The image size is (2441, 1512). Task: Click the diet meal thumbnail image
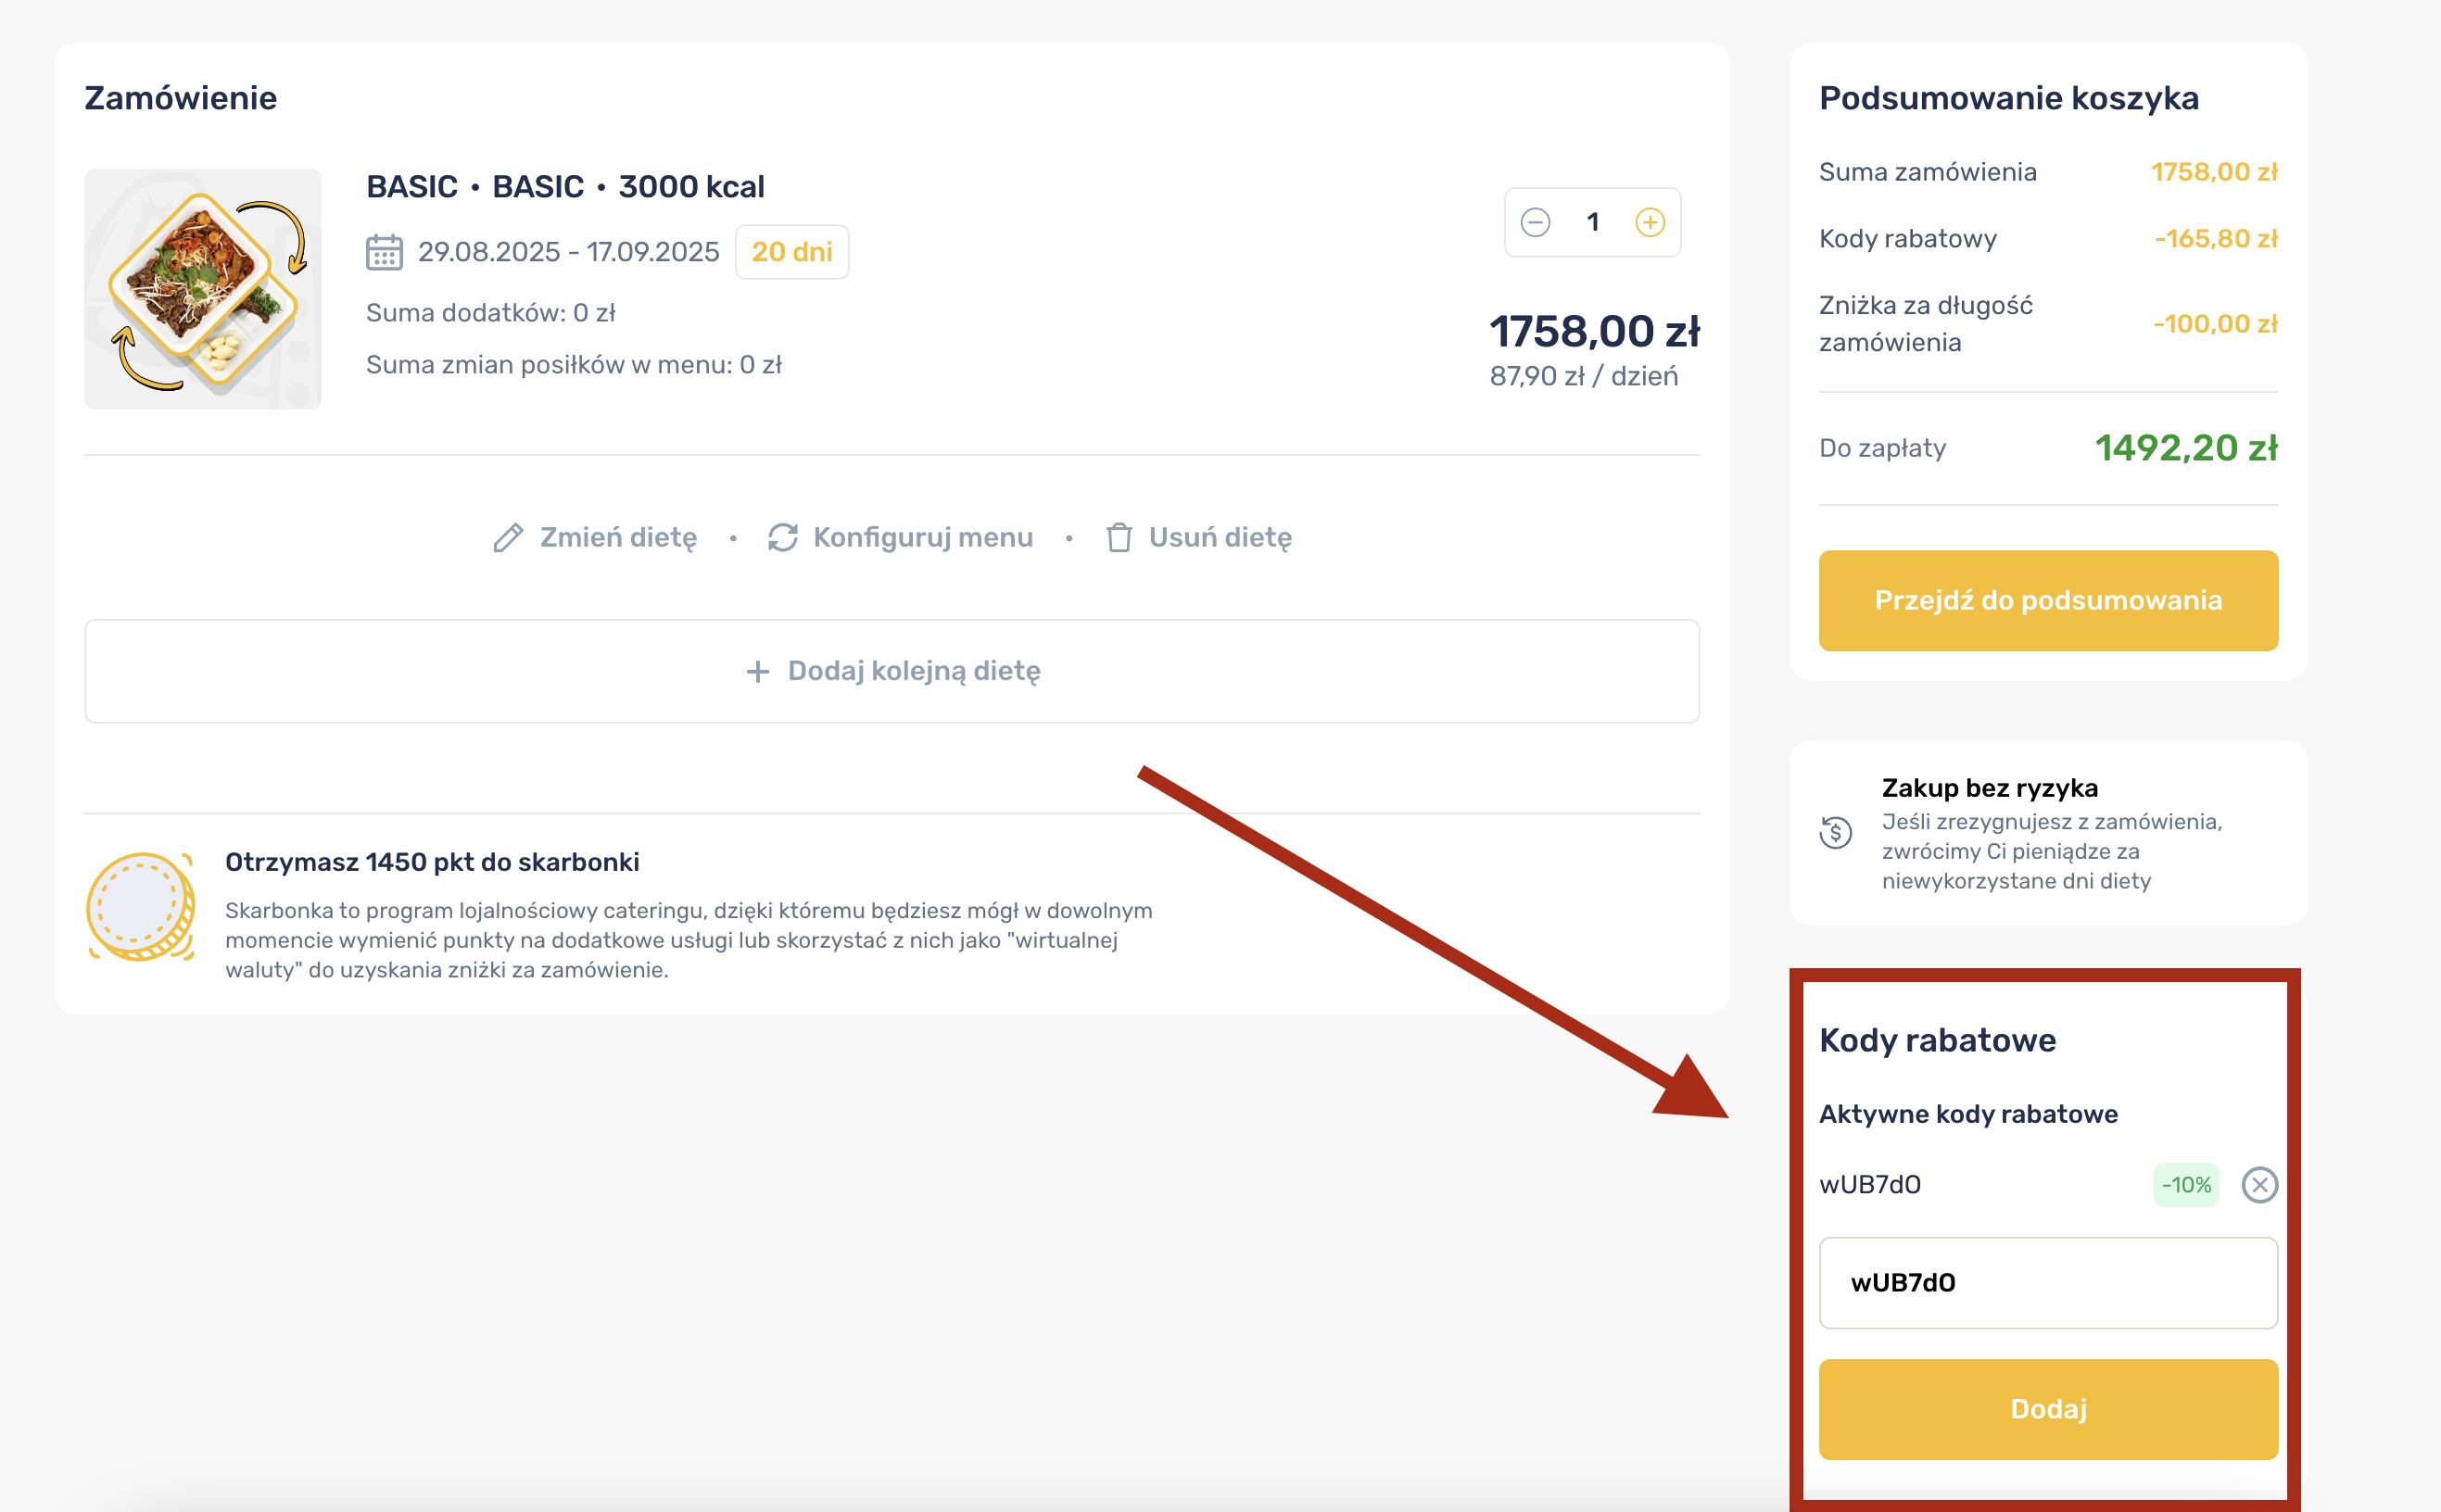click(203, 289)
